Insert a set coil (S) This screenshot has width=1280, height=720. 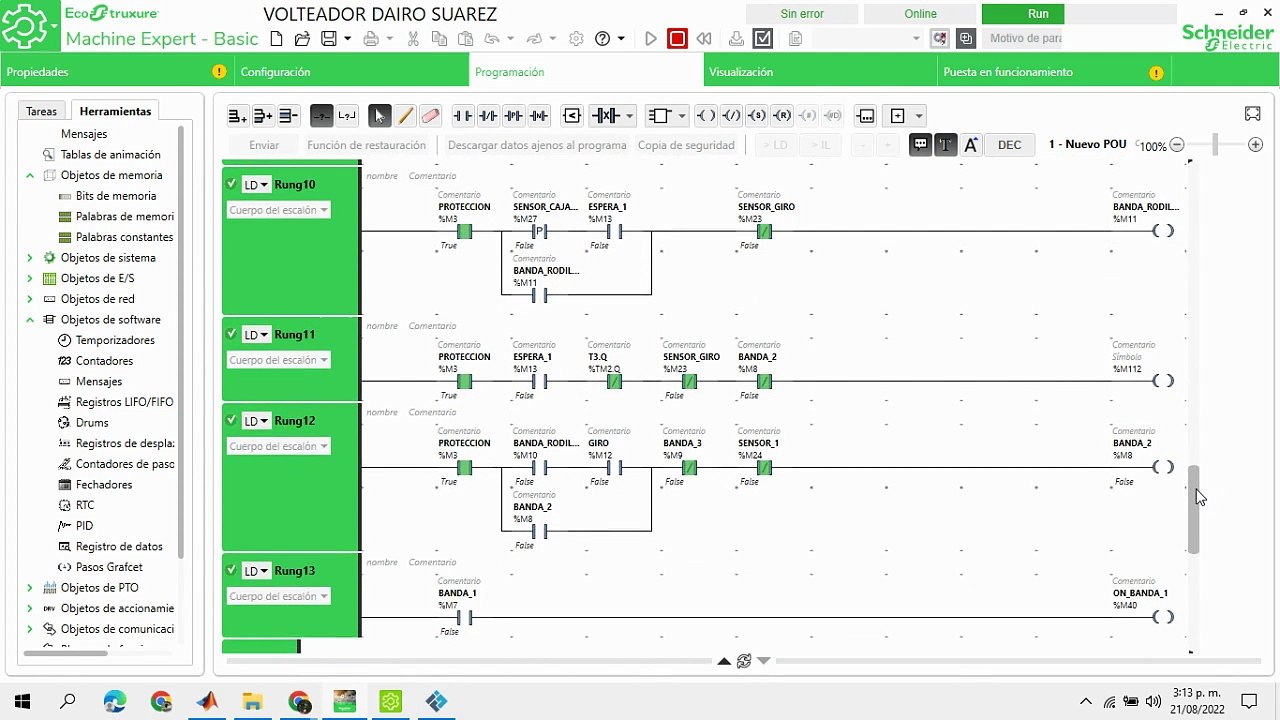(757, 116)
